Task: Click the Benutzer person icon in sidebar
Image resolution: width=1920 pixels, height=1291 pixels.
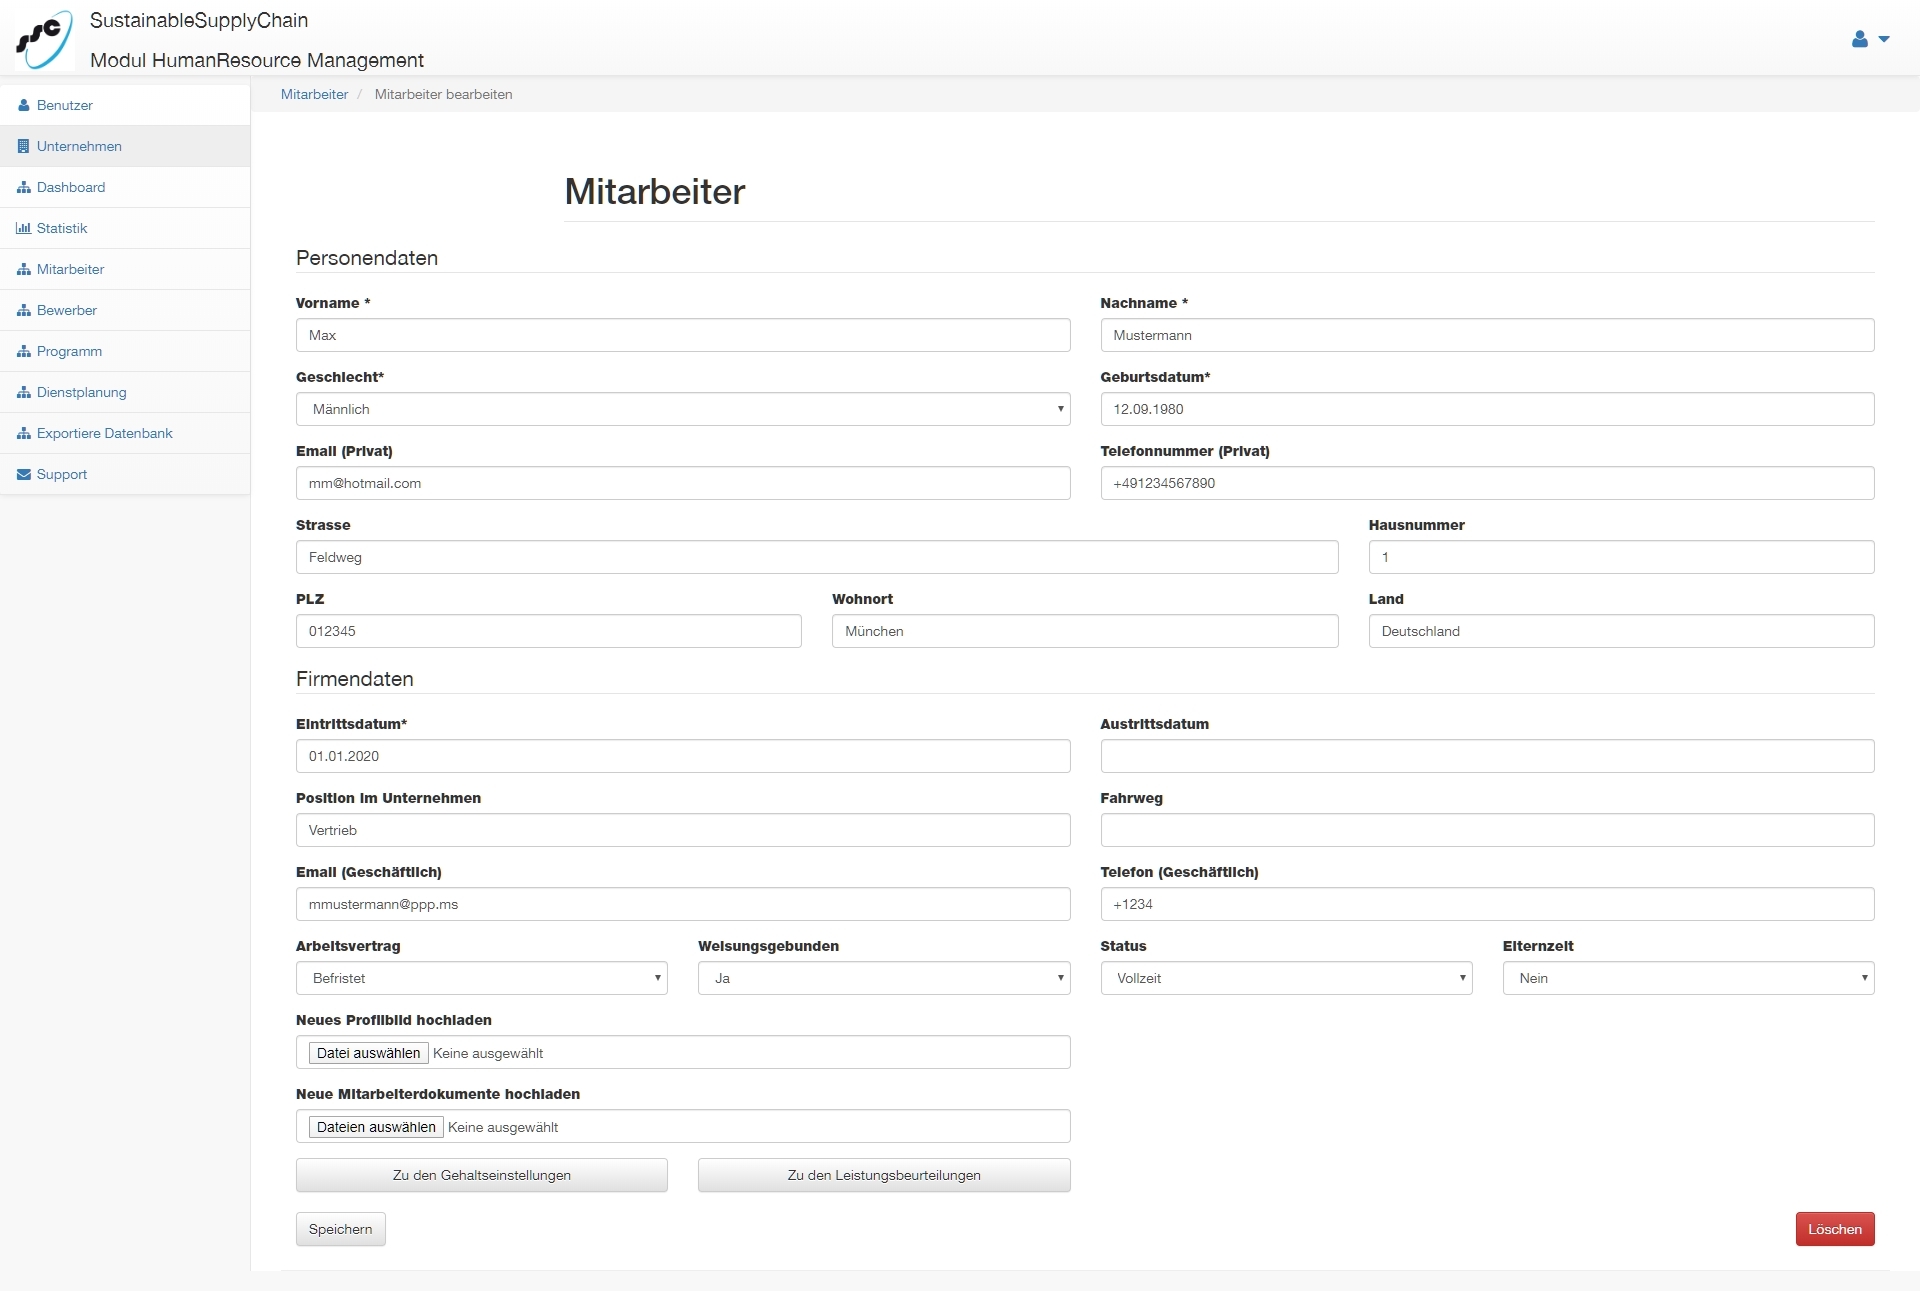Action: tap(24, 105)
